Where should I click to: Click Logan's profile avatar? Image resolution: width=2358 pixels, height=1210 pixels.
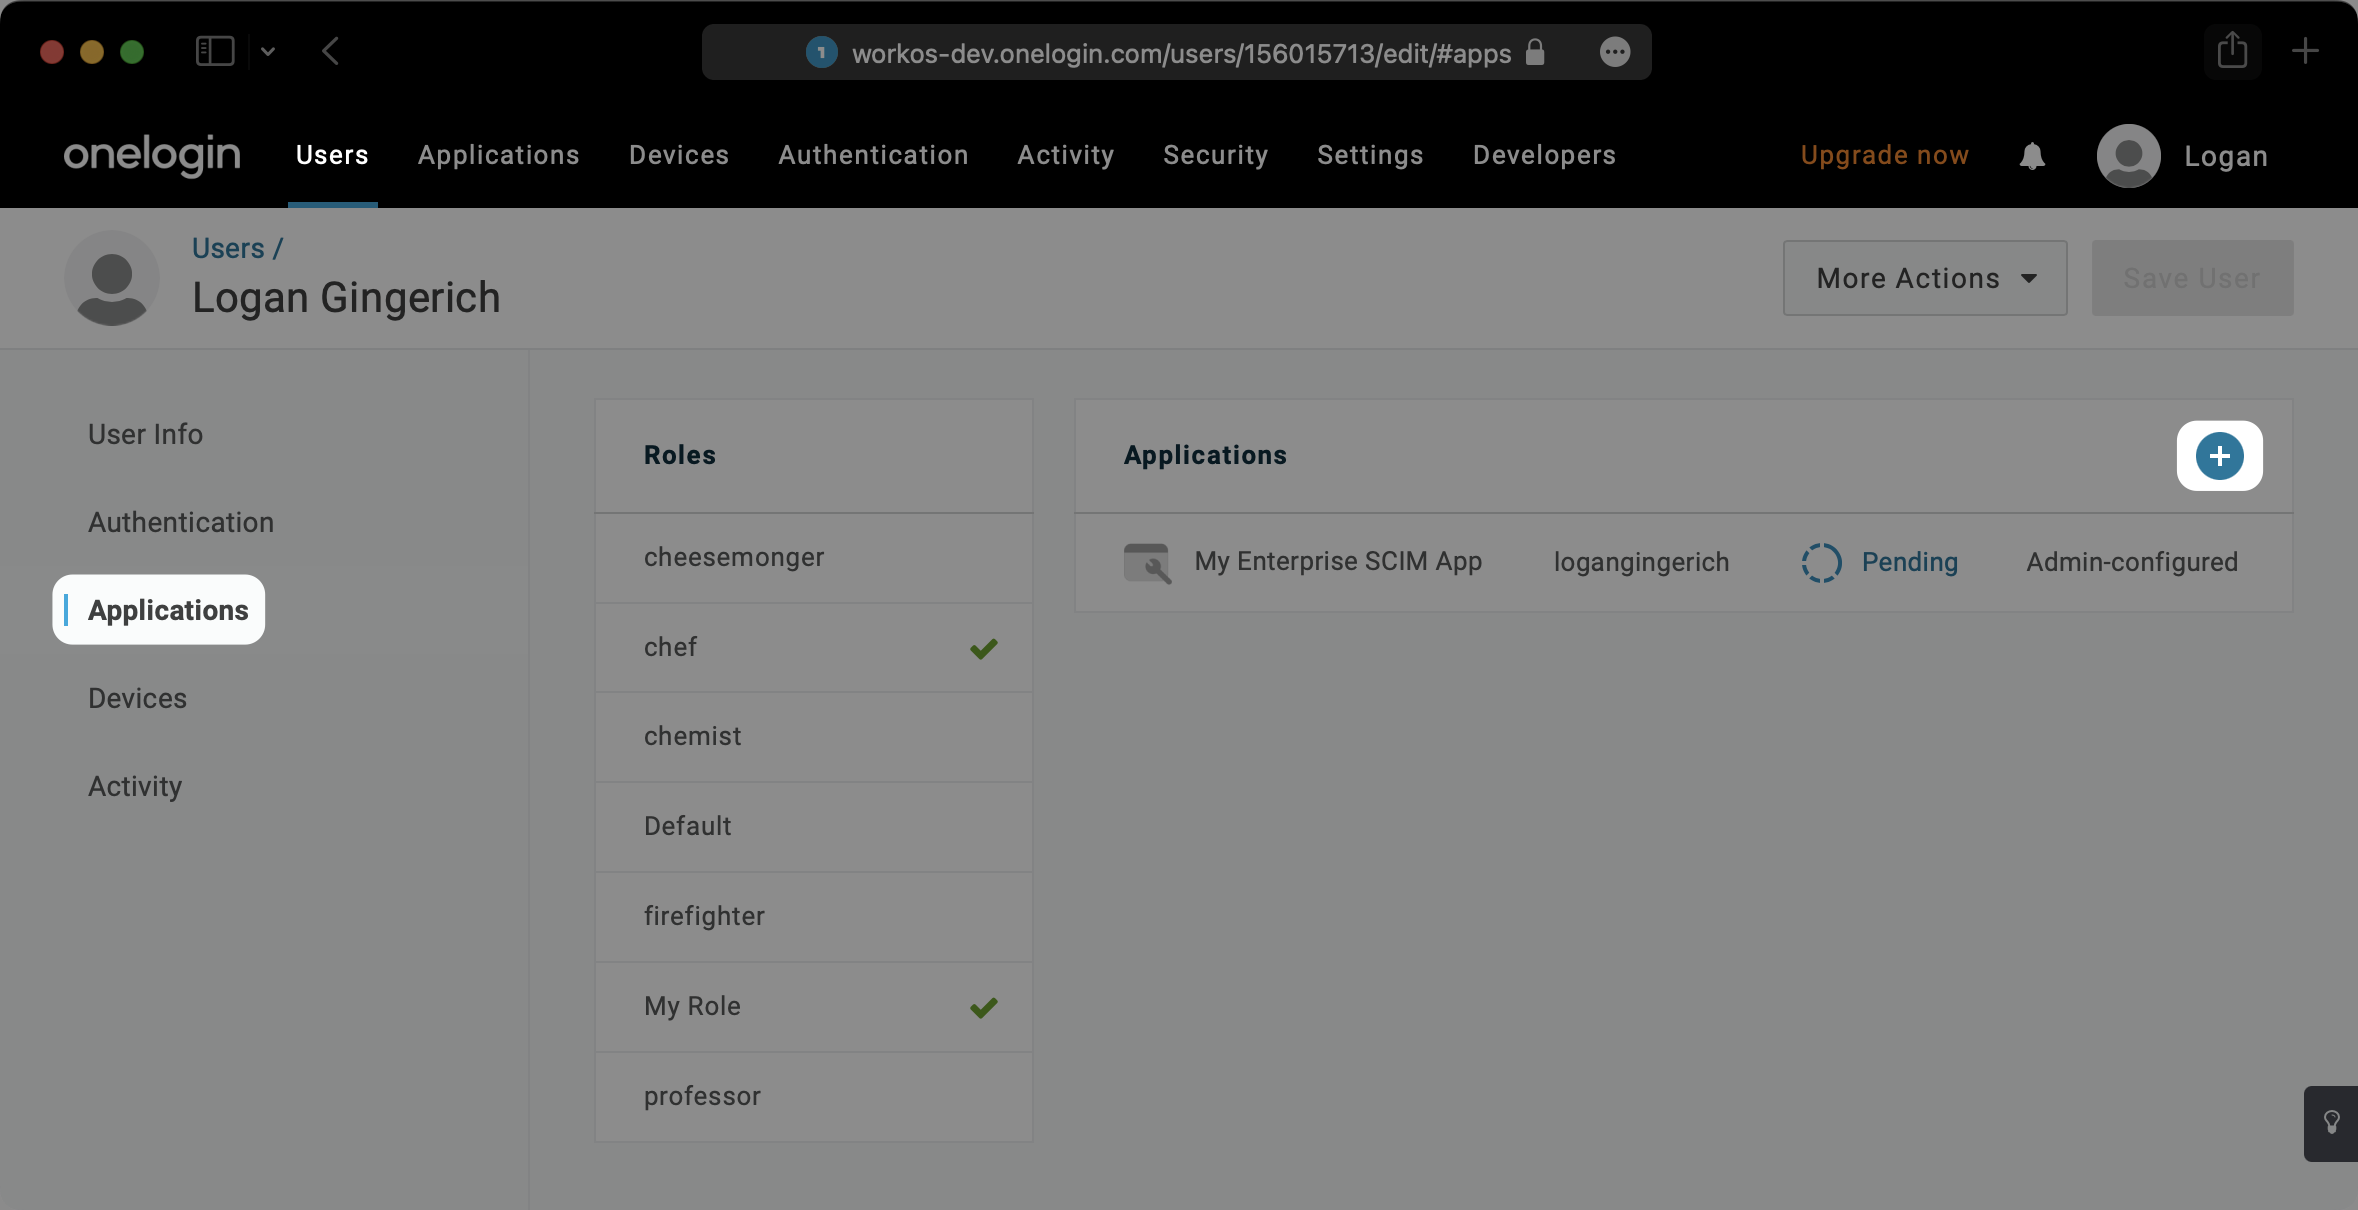click(x=2125, y=155)
